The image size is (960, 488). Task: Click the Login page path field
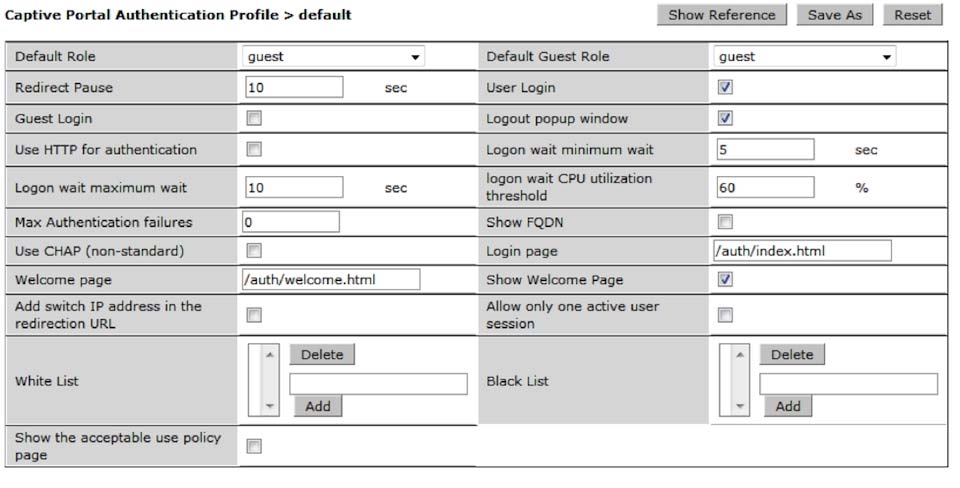[802, 250]
